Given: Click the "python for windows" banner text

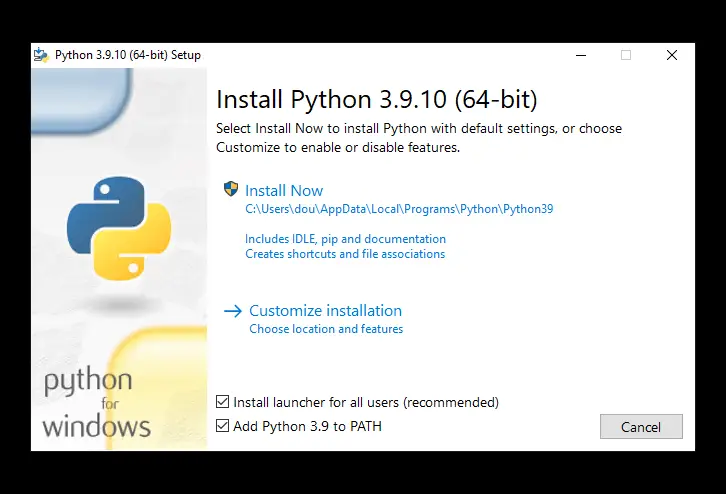Looking at the screenshot, I should click(95, 404).
